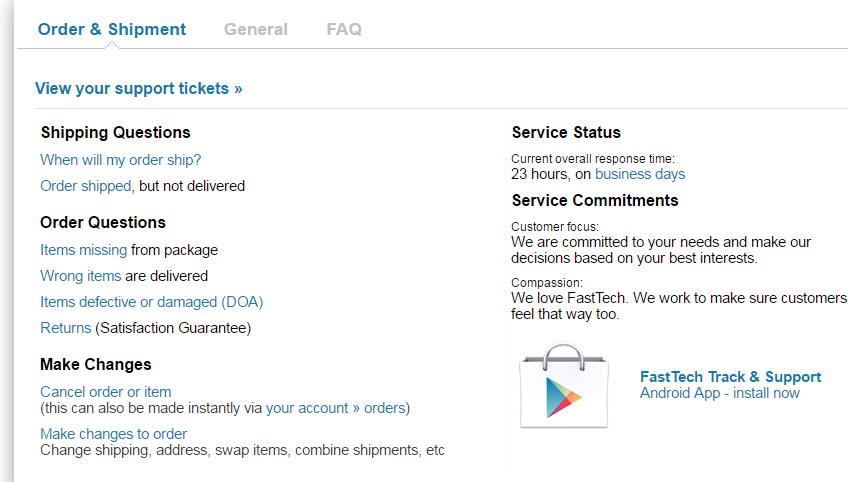Open the Returns link
Screen dimensions: 848x482
[65, 328]
